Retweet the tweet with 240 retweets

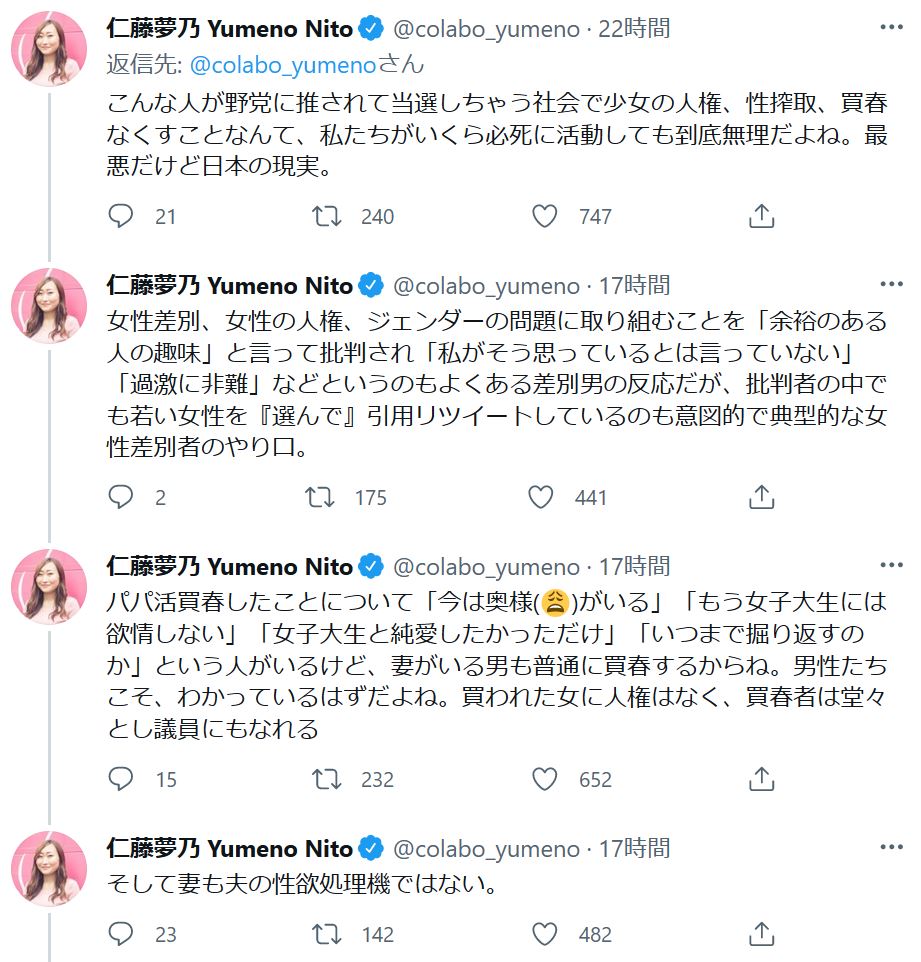coord(327,216)
